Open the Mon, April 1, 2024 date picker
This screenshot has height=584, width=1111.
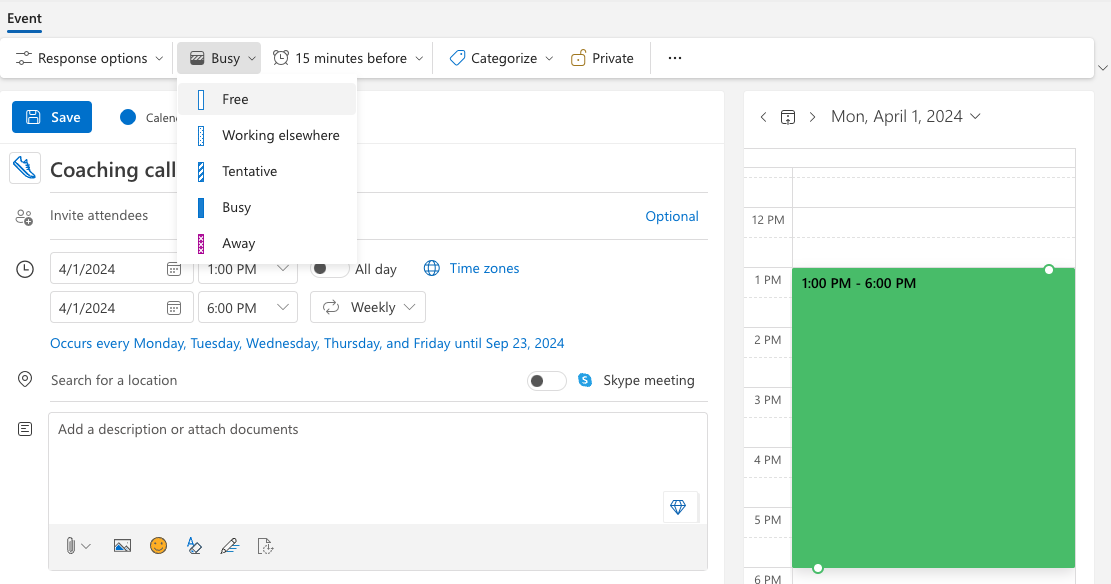(x=906, y=117)
